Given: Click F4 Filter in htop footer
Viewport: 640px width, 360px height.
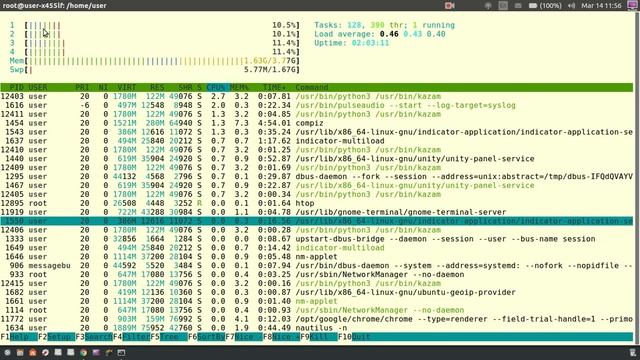Looking at the screenshot, I should pyautogui.click(x=131, y=337).
